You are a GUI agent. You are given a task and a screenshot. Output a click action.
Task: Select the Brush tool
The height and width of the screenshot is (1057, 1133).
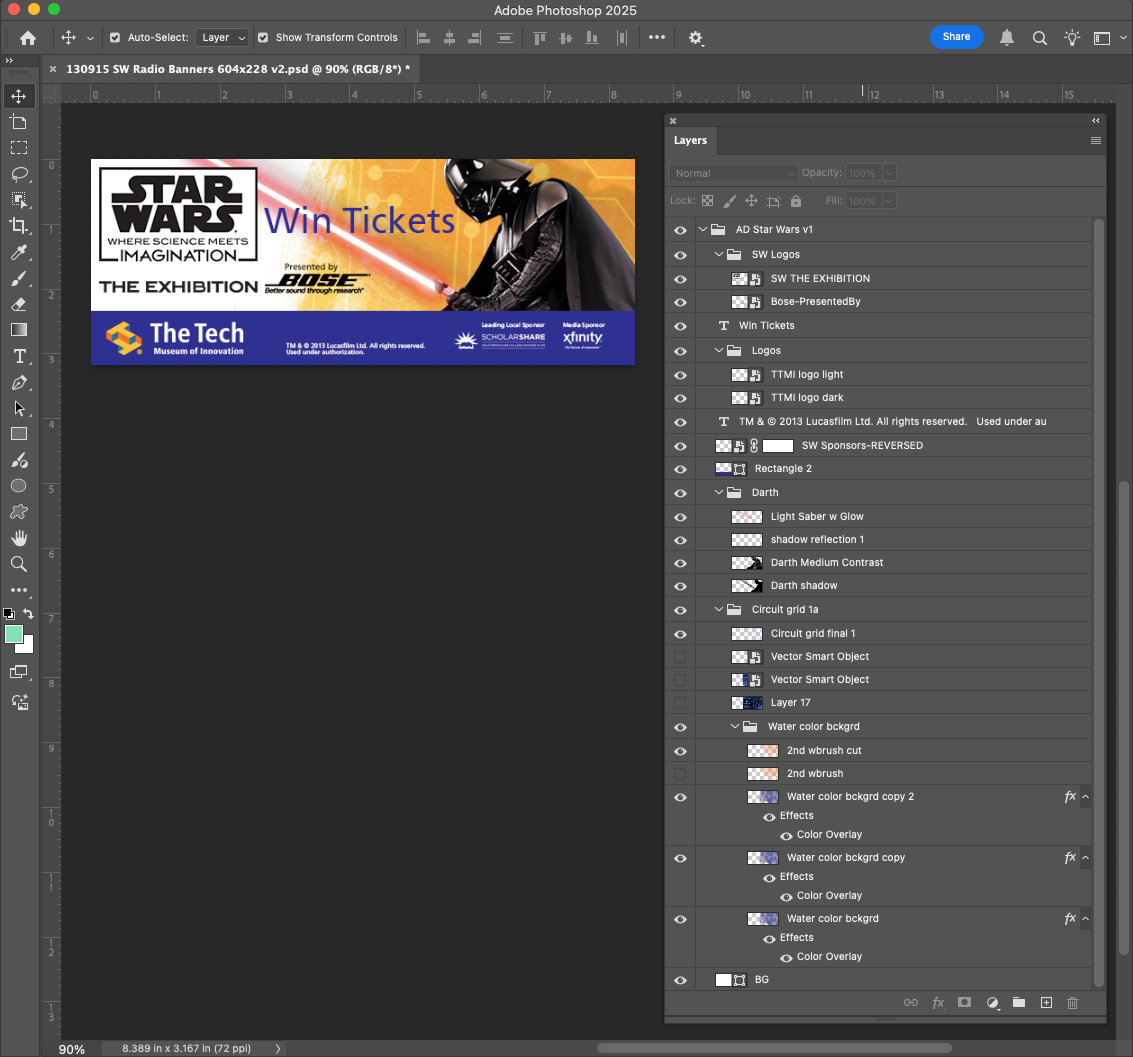19,278
